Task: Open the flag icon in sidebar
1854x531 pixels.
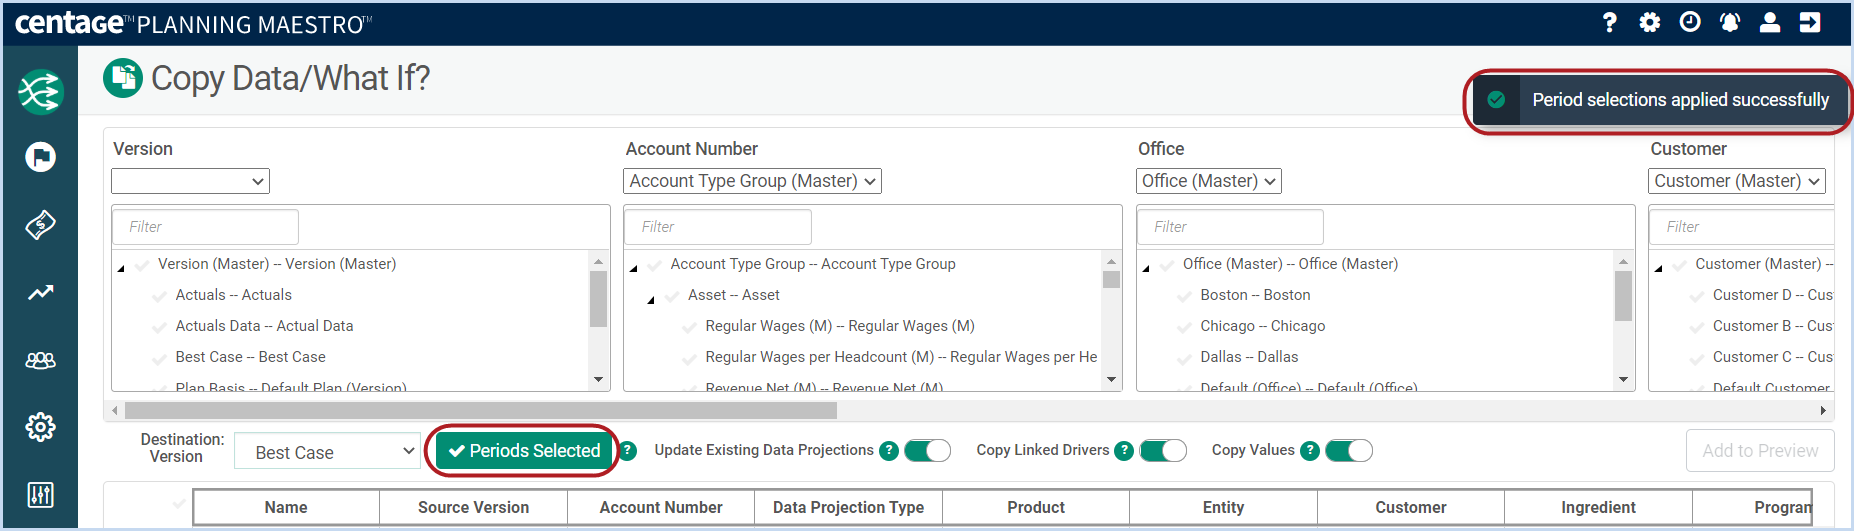Action: (x=40, y=157)
